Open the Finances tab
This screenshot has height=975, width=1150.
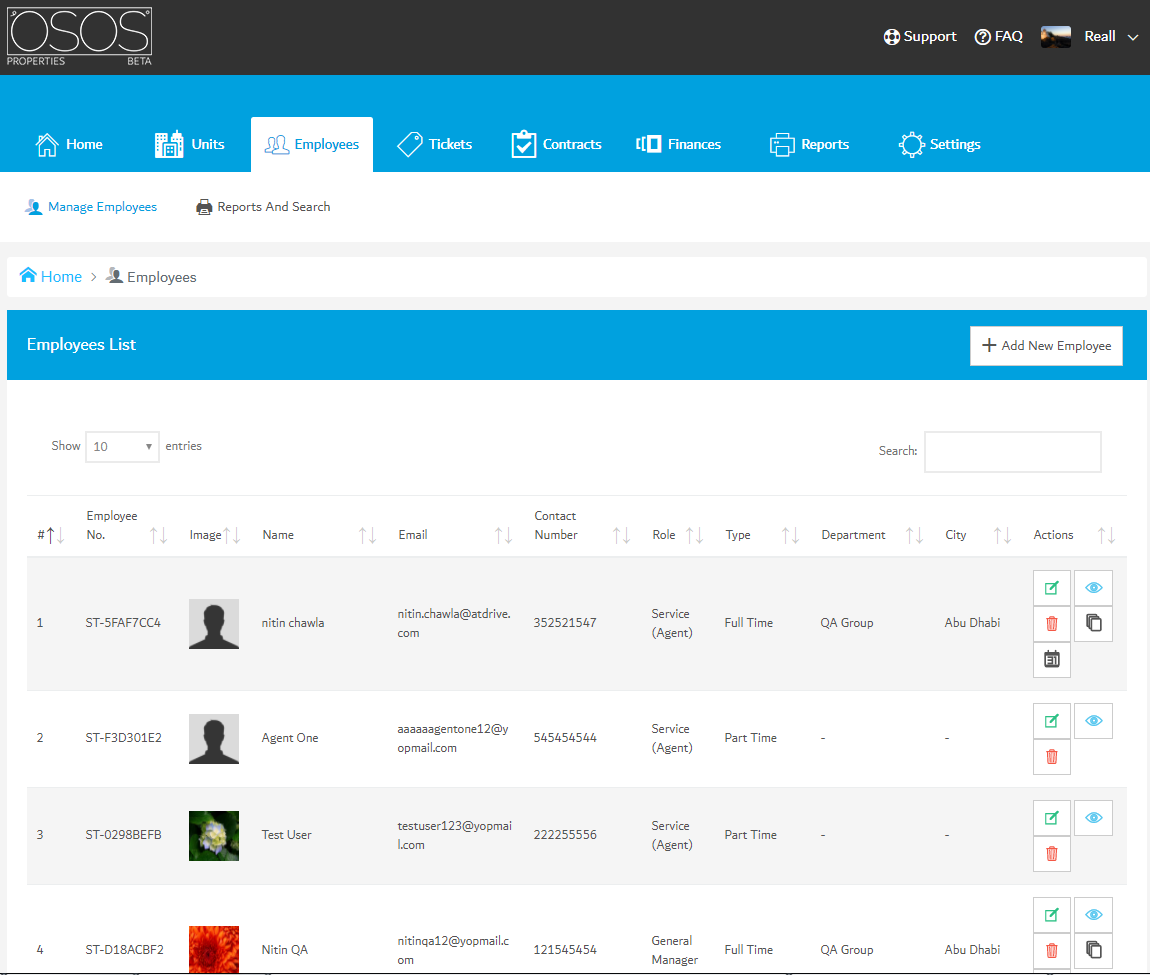(x=678, y=145)
